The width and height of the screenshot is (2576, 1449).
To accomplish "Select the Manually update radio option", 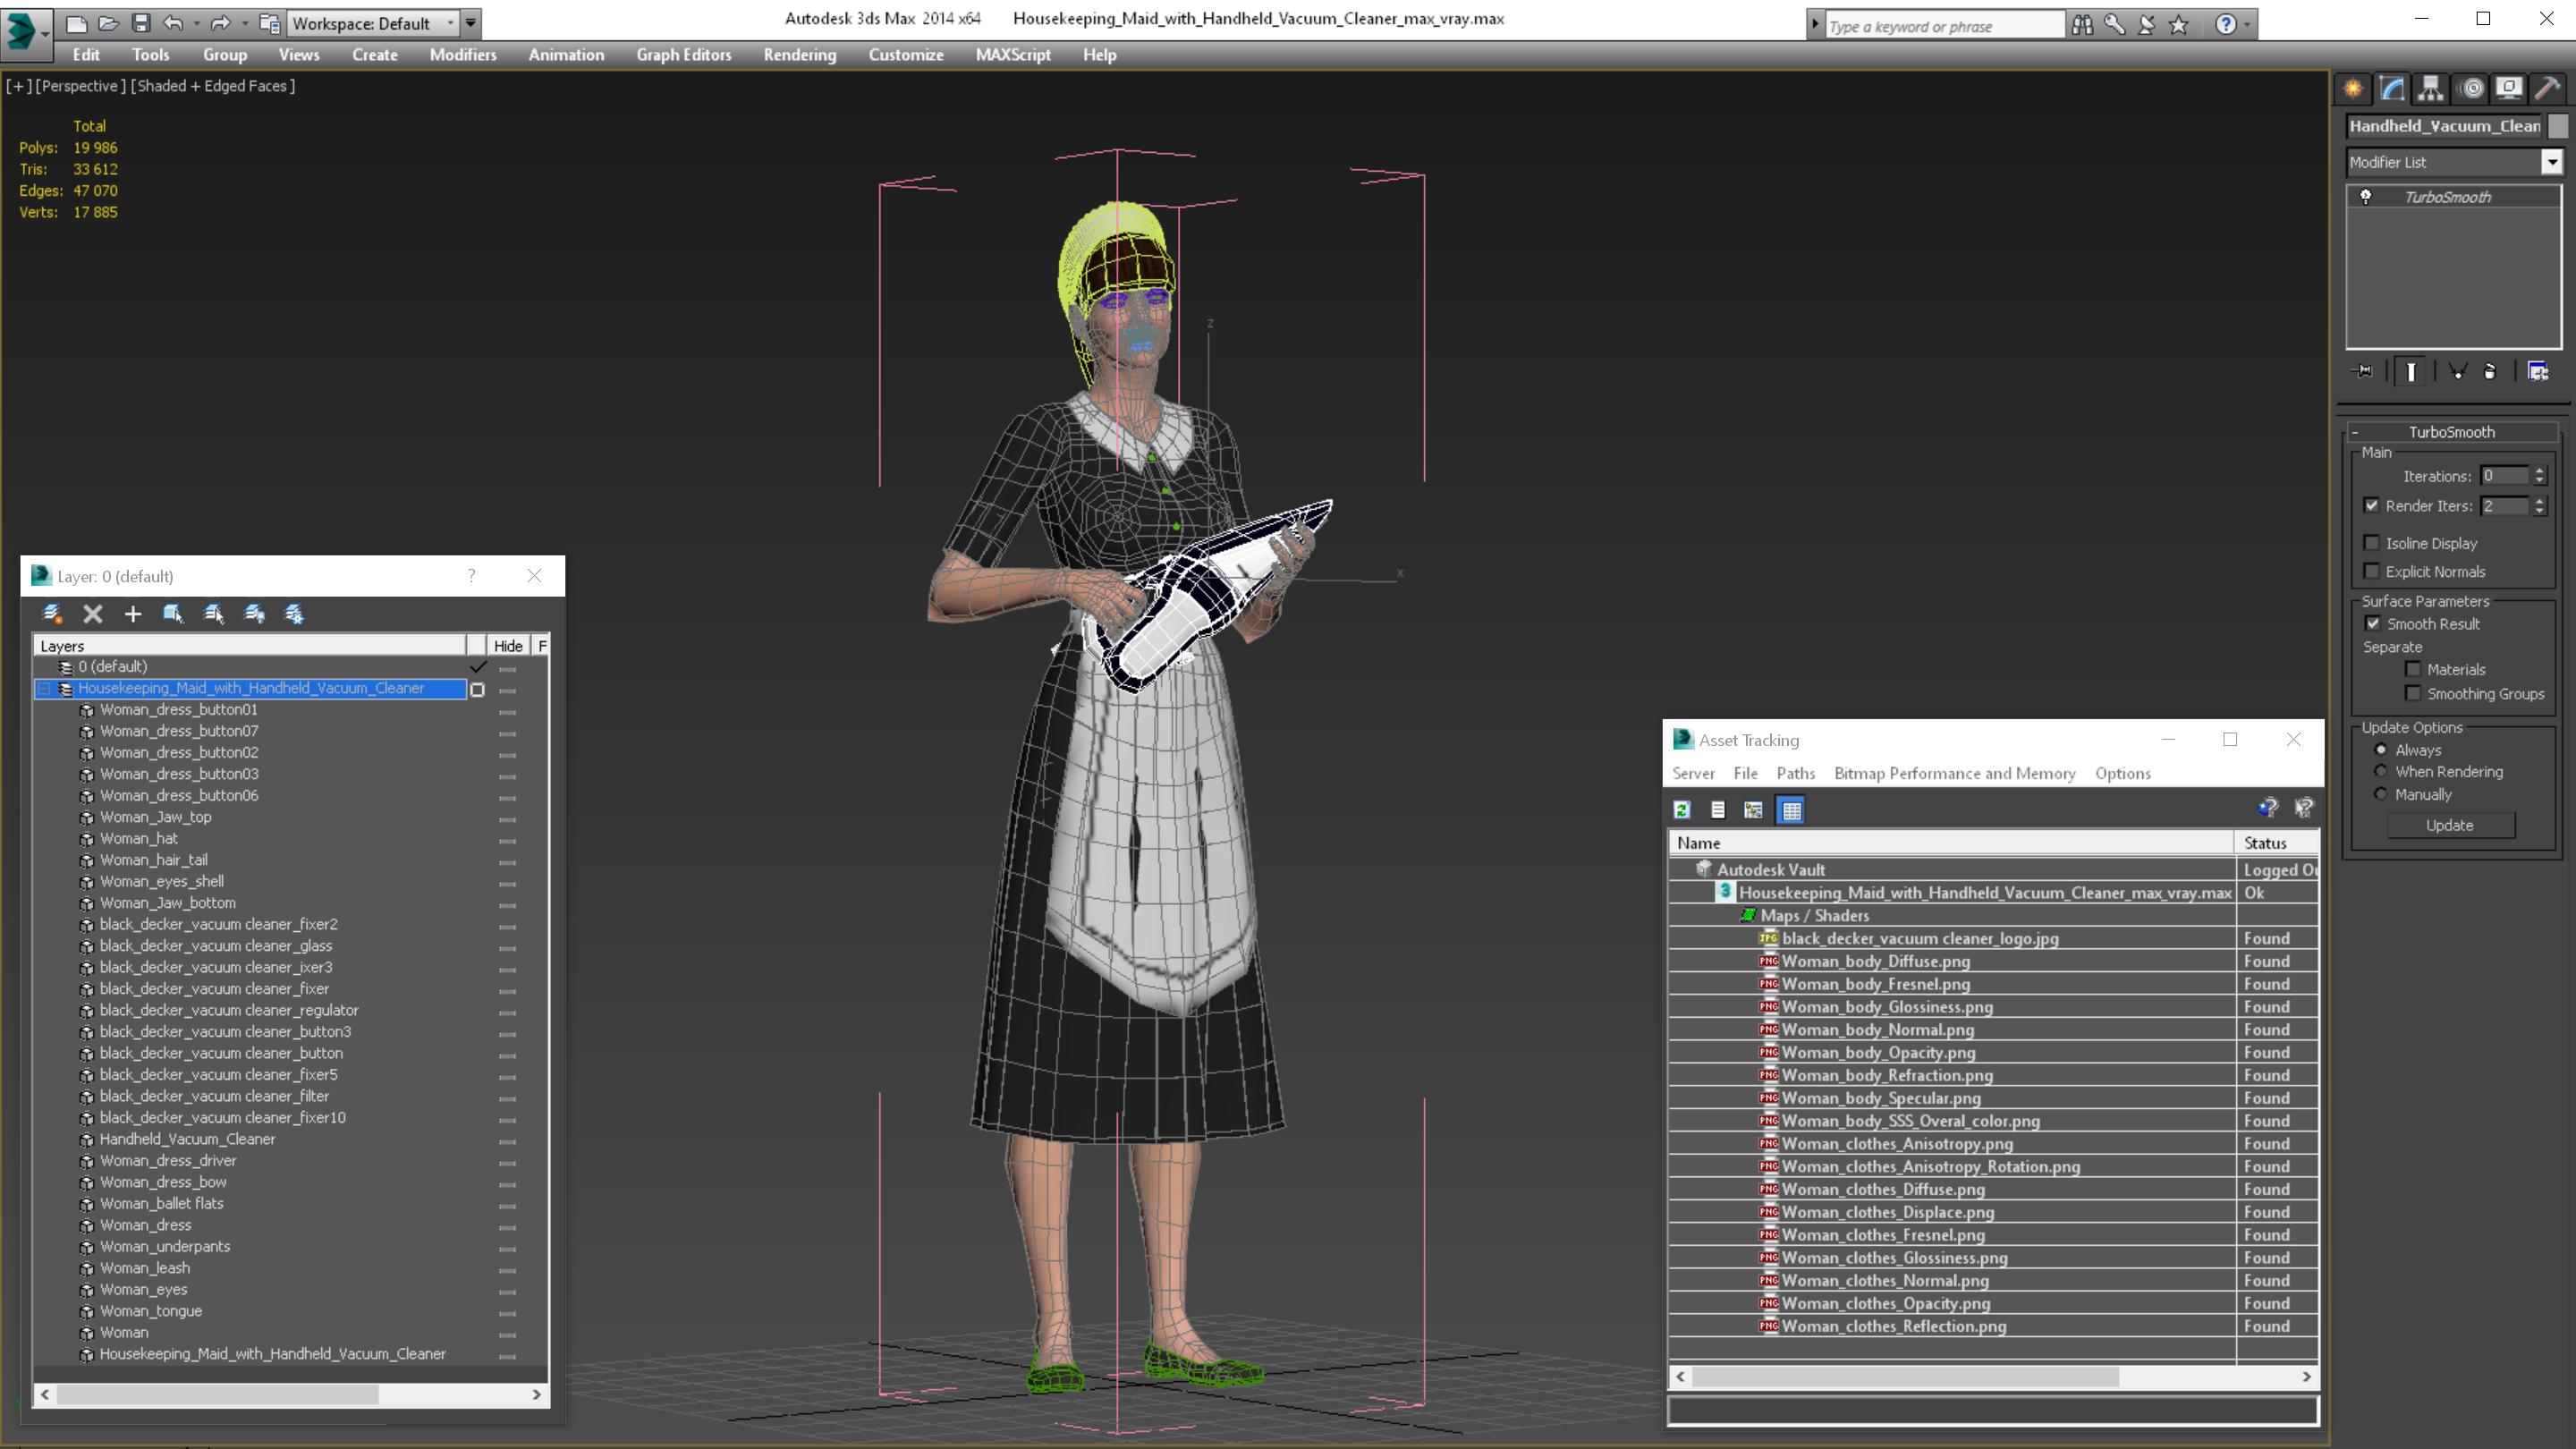I will (x=2381, y=794).
